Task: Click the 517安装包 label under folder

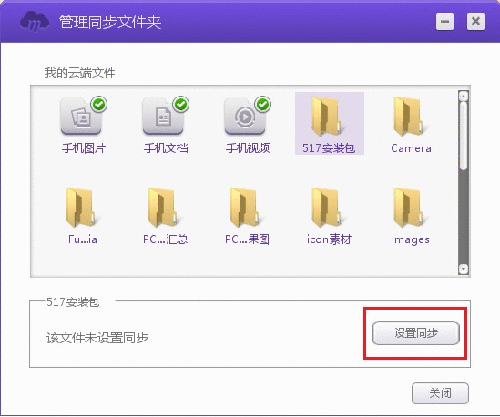Action: (328, 148)
